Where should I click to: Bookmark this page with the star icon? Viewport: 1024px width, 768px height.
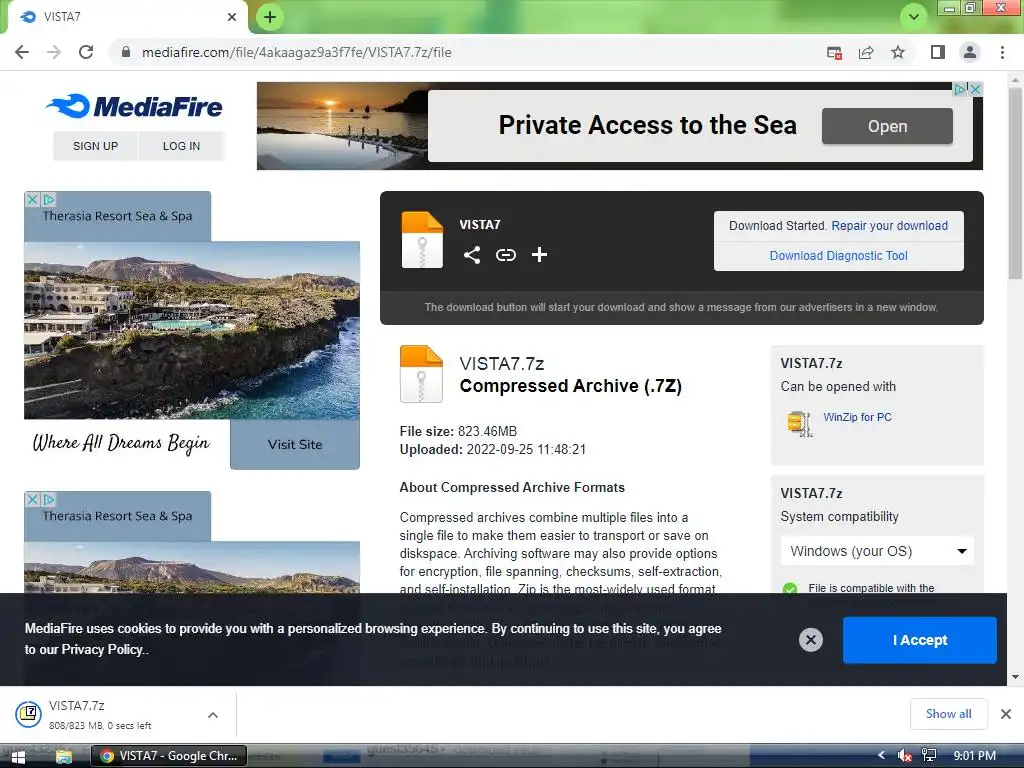(x=898, y=52)
